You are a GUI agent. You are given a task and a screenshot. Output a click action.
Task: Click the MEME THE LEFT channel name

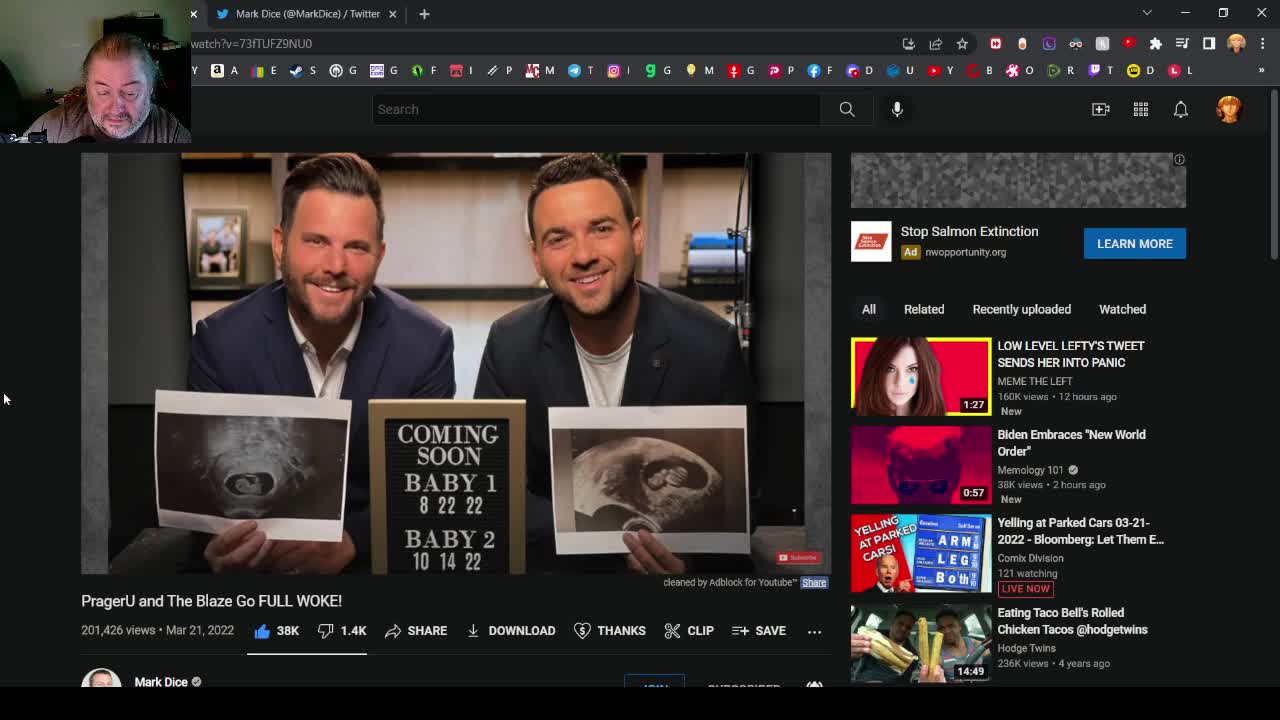pyautogui.click(x=1034, y=381)
